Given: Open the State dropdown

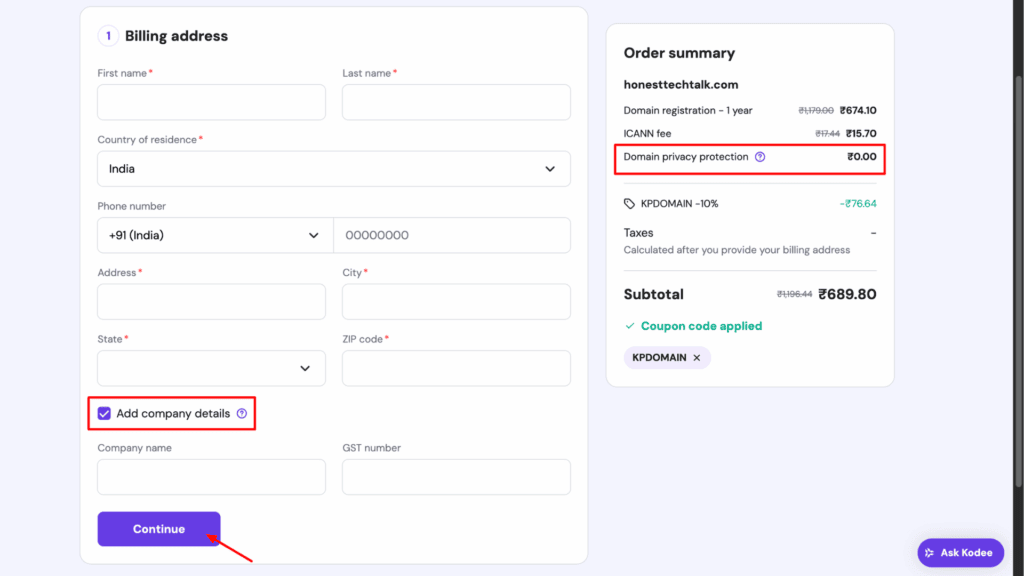Looking at the screenshot, I should coord(210,368).
